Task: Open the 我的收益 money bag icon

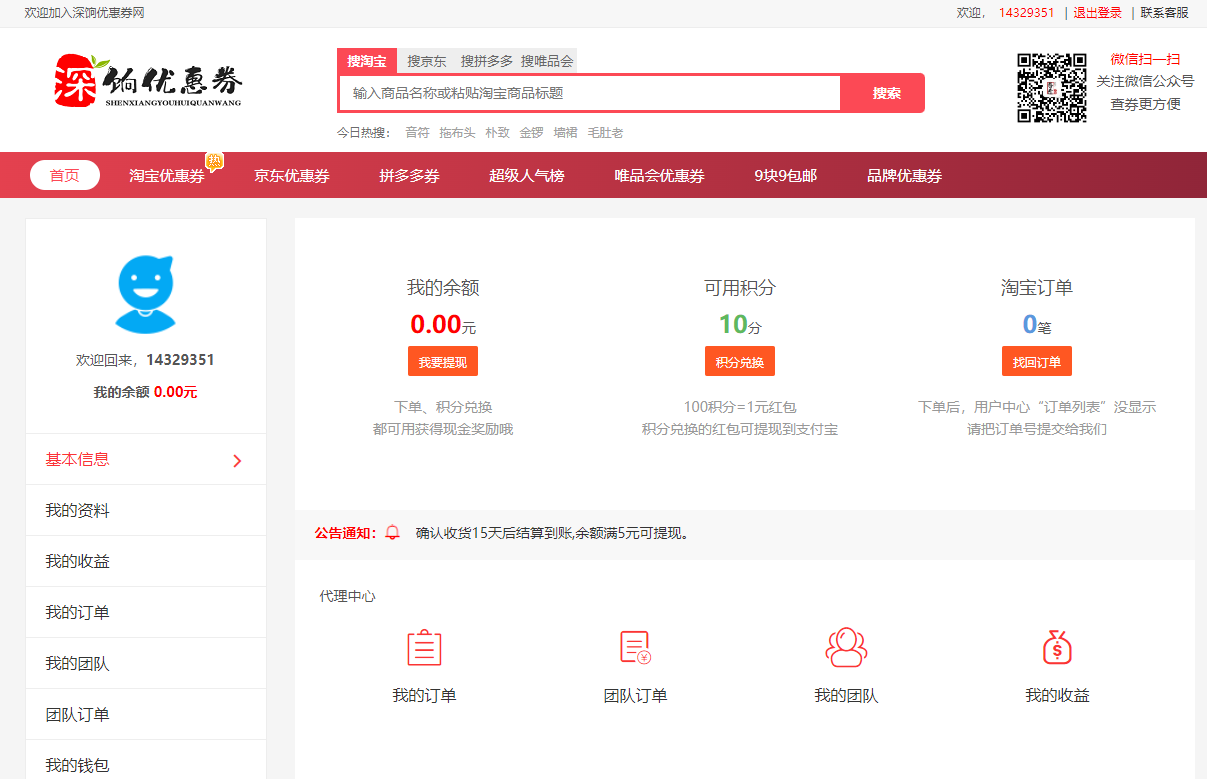Action: (1057, 648)
